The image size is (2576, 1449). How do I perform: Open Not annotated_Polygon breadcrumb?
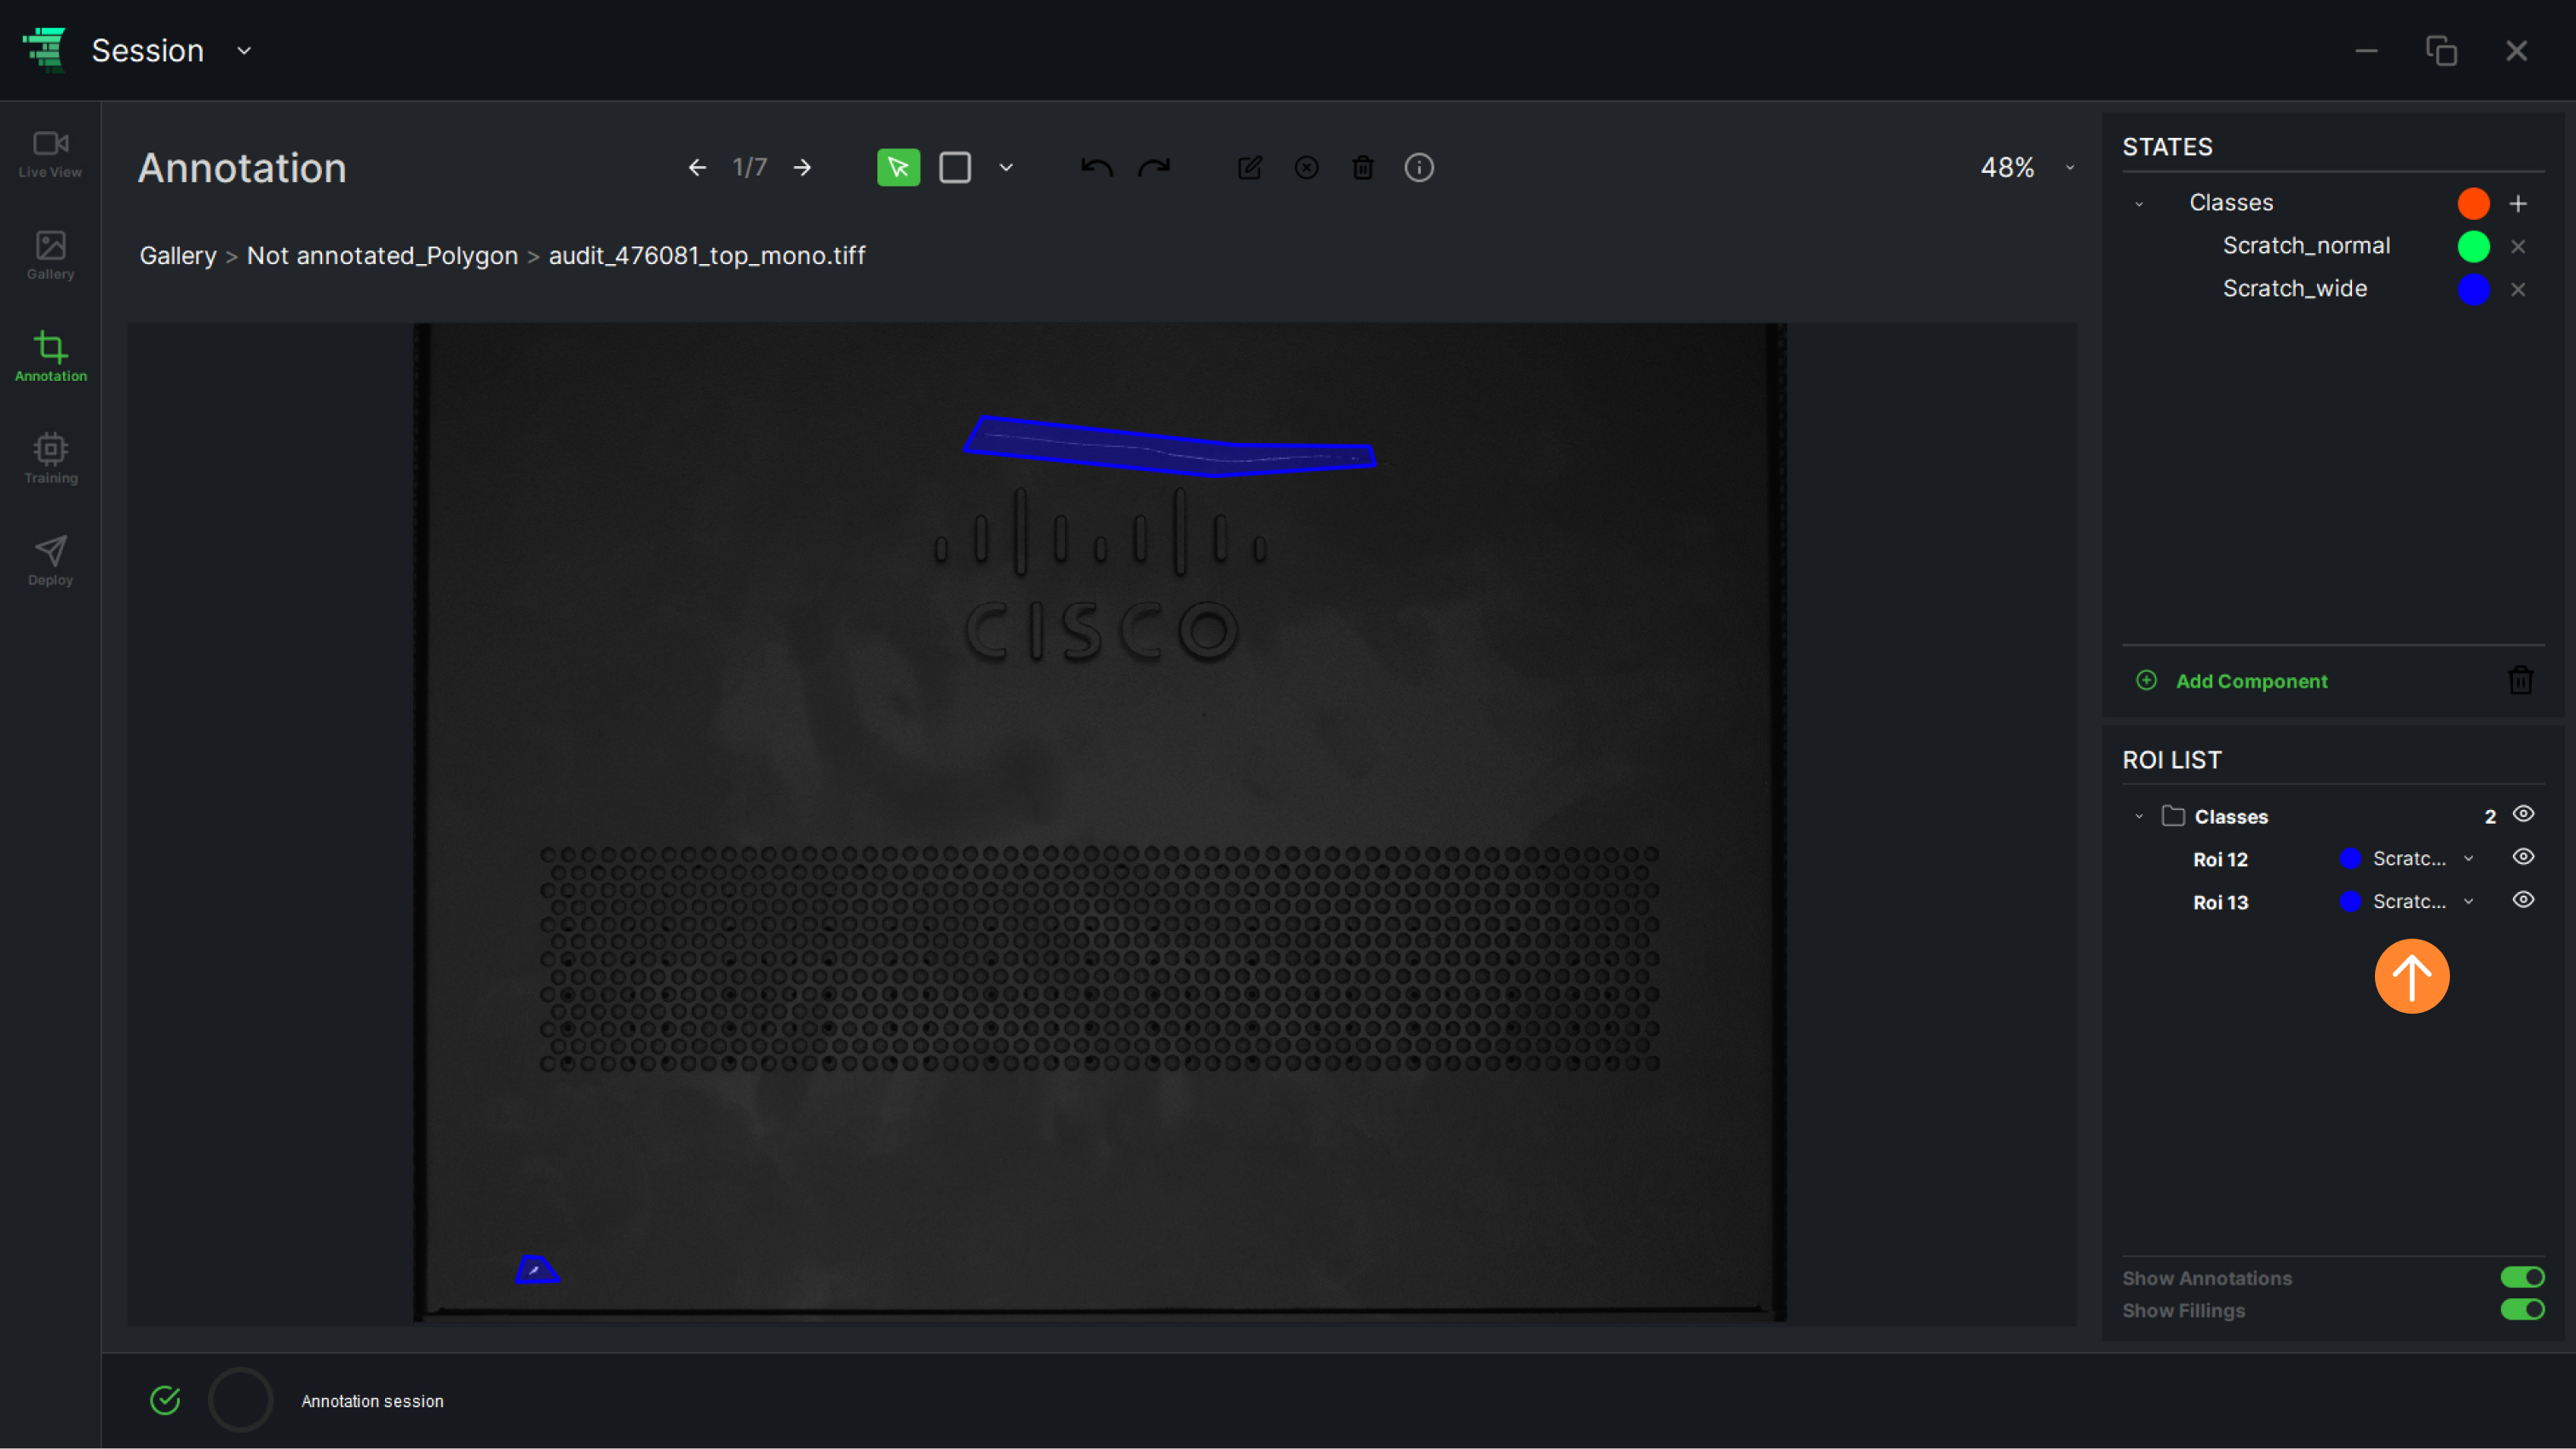coord(382,256)
